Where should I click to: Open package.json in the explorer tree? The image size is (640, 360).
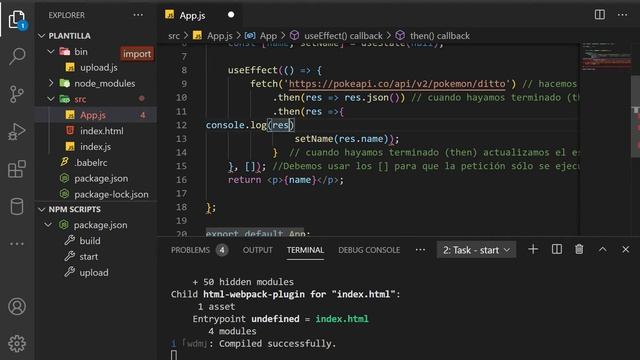click(101, 178)
